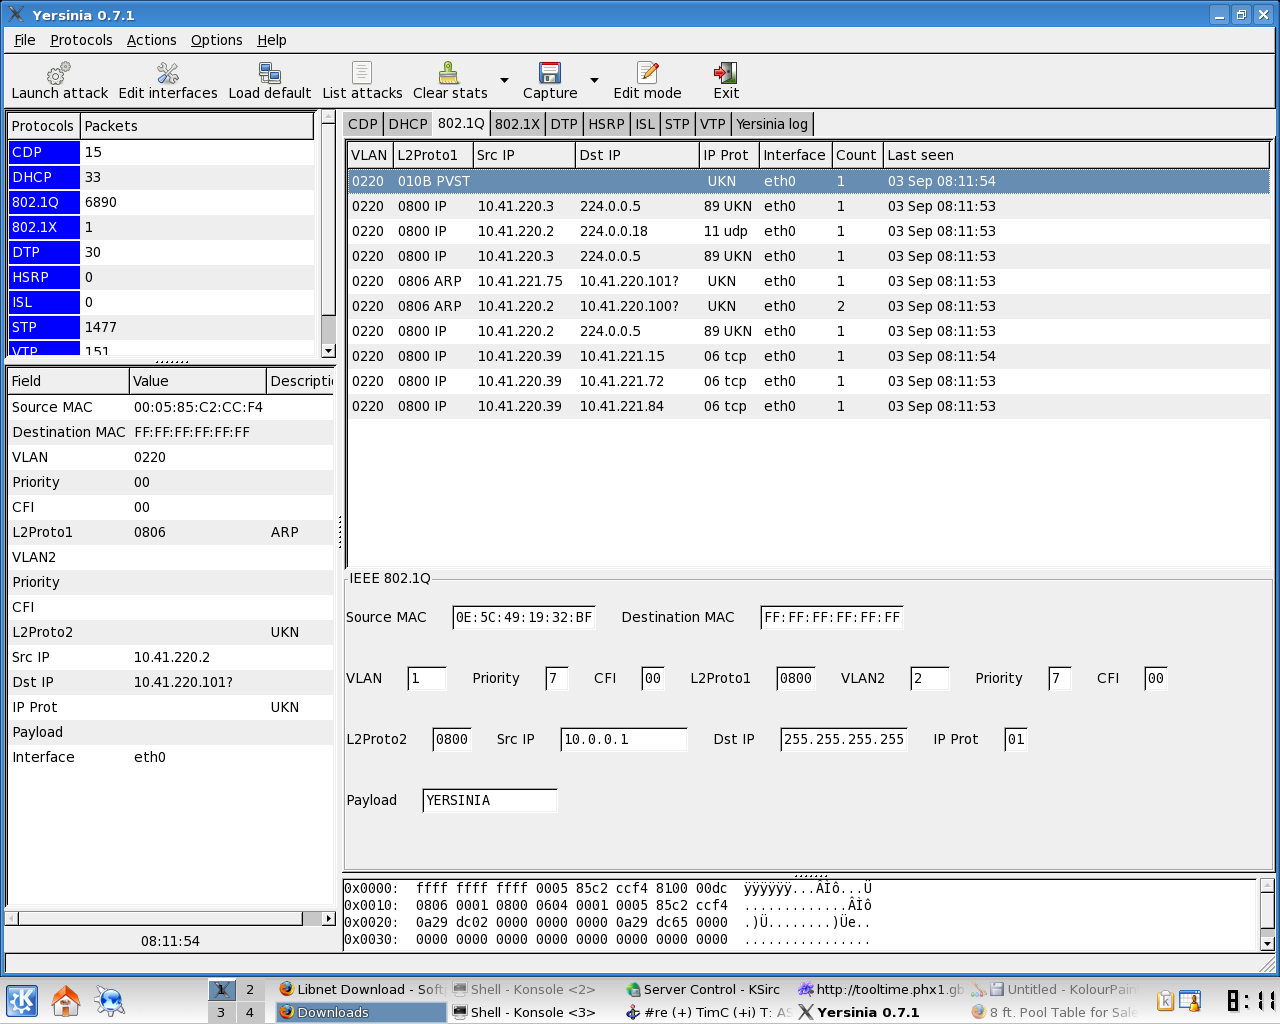Click the Source MAC input field
Viewport: 1280px width, 1024px height.
pyautogui.click(x=524, y=618)
